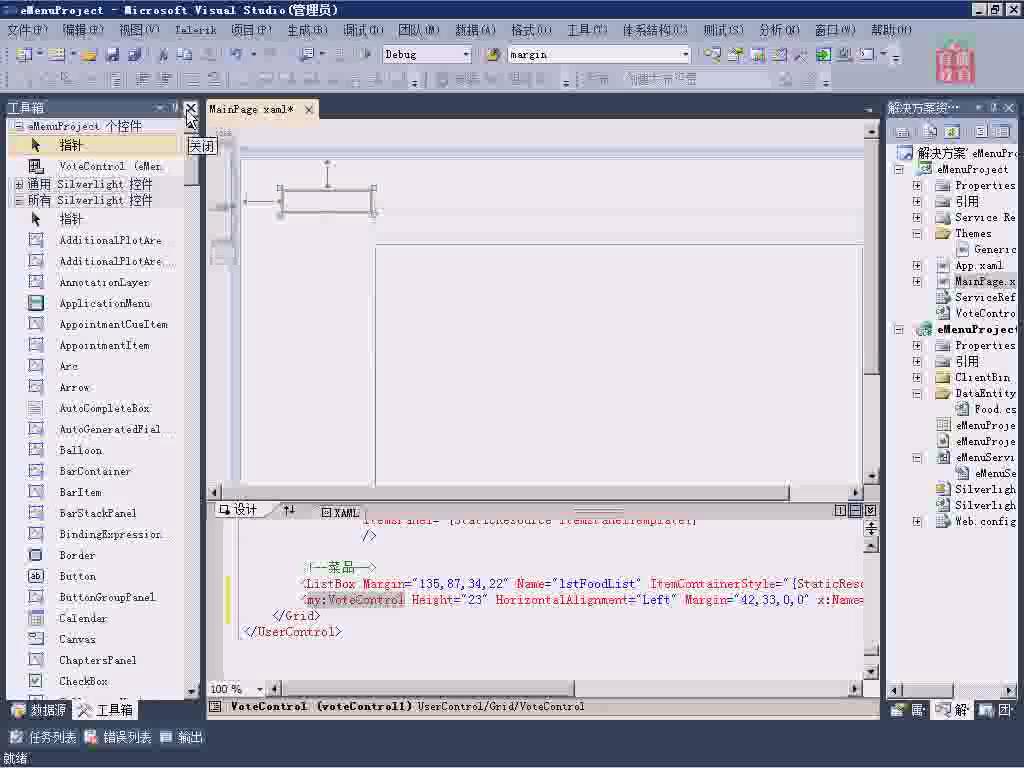This screenshot has height=768, width=1024.
Task: Open the Telerik menu
Action: [x=195, y=30]
